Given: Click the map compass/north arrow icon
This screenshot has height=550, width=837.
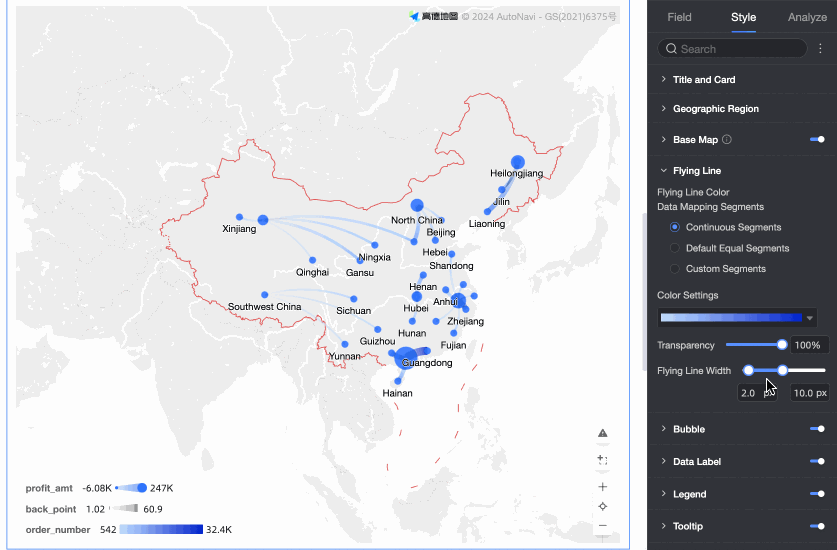Looking at the screenshot, I should pos(603,433).
